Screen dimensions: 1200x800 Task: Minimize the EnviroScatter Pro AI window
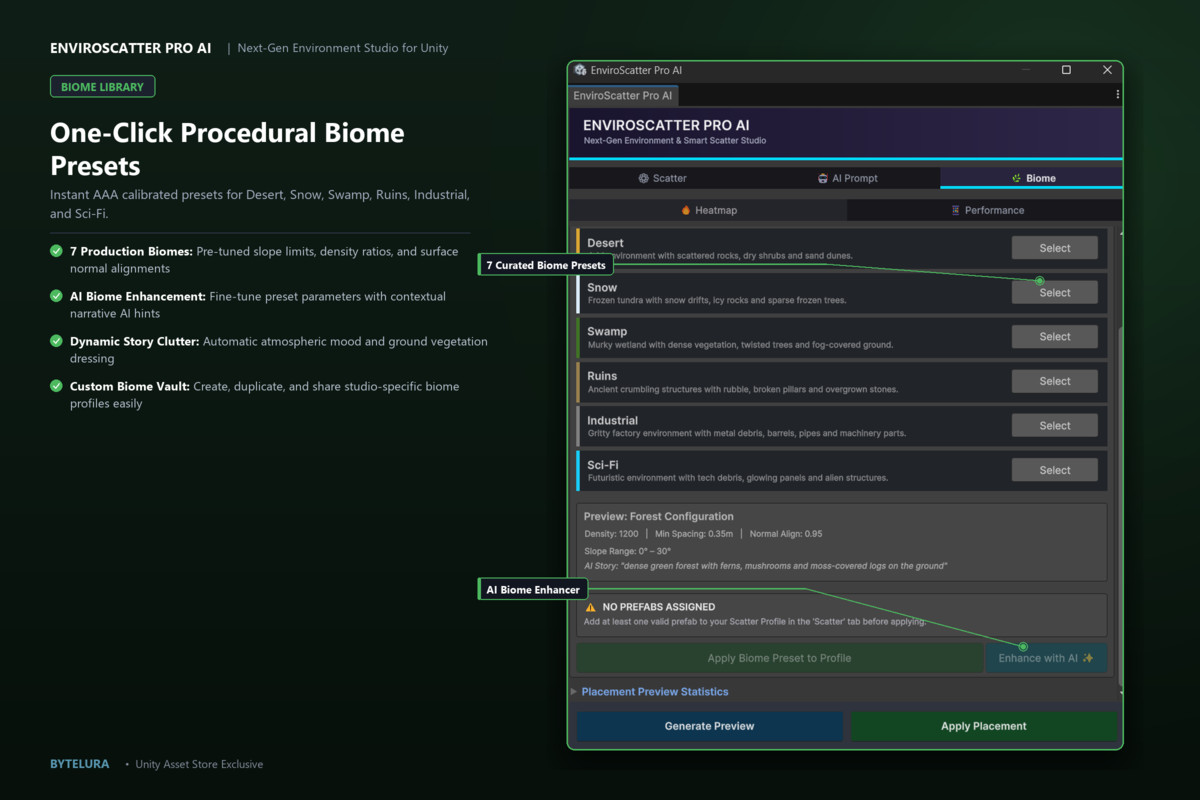(1025, 70)
